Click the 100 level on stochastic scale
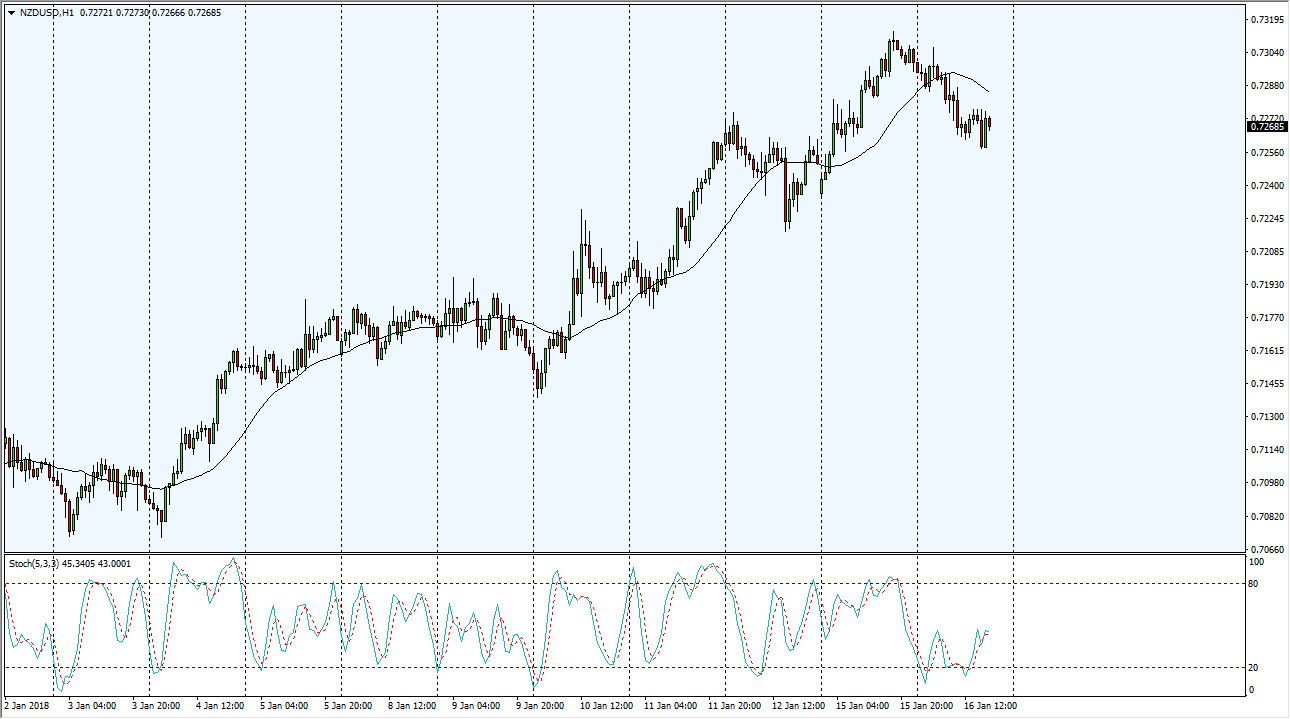Image resolution: width=1290 pixels, height=719 pixels. coord(1259,562)
